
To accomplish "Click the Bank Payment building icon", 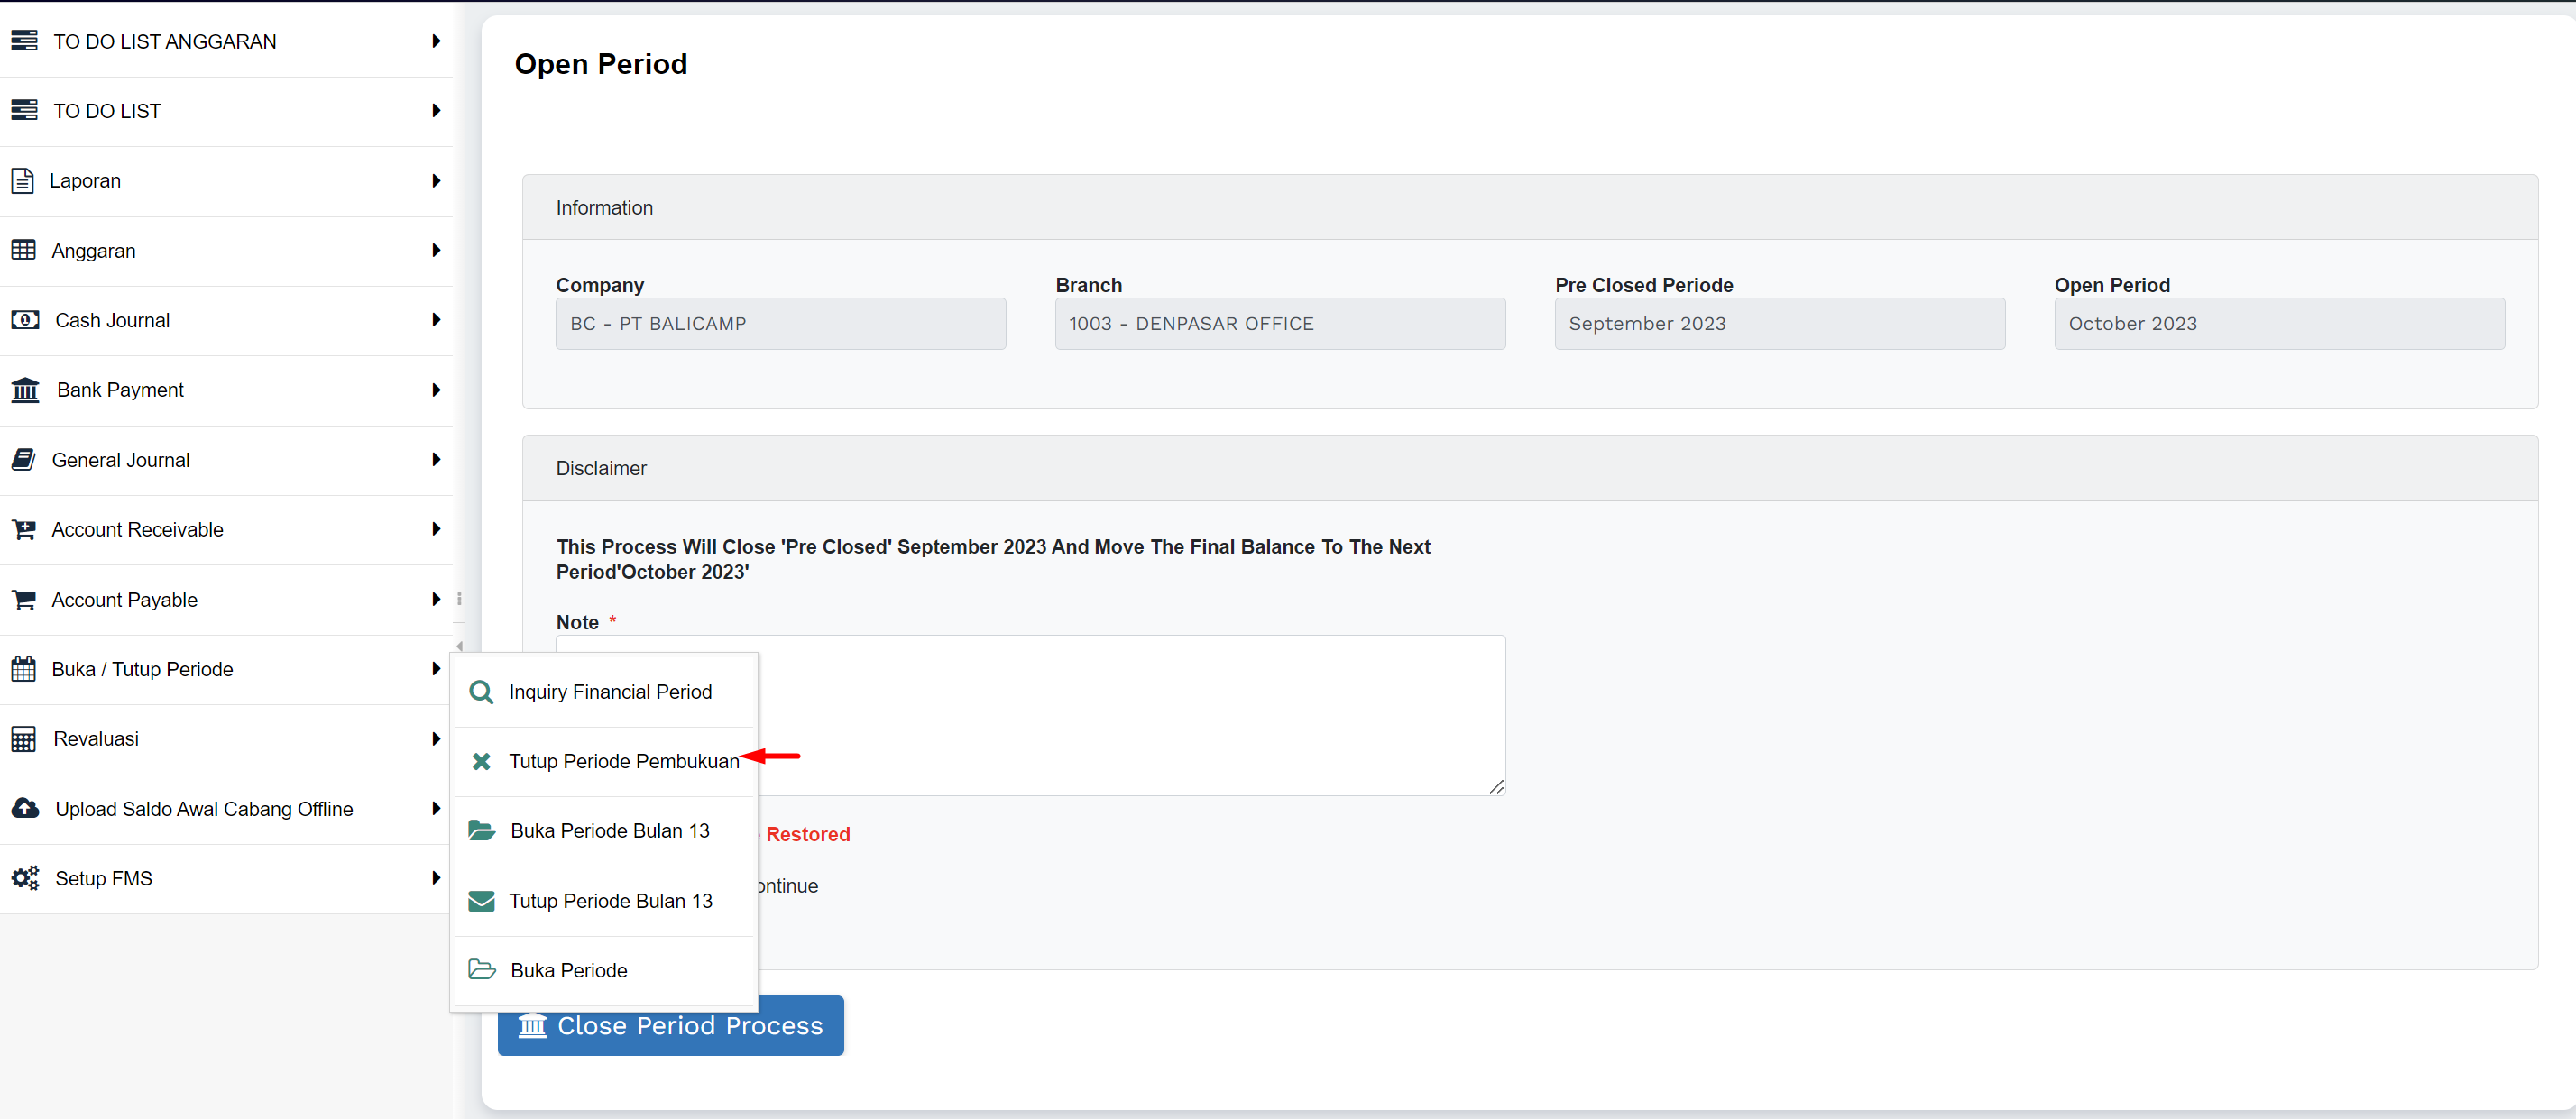I will coord(25,390).
